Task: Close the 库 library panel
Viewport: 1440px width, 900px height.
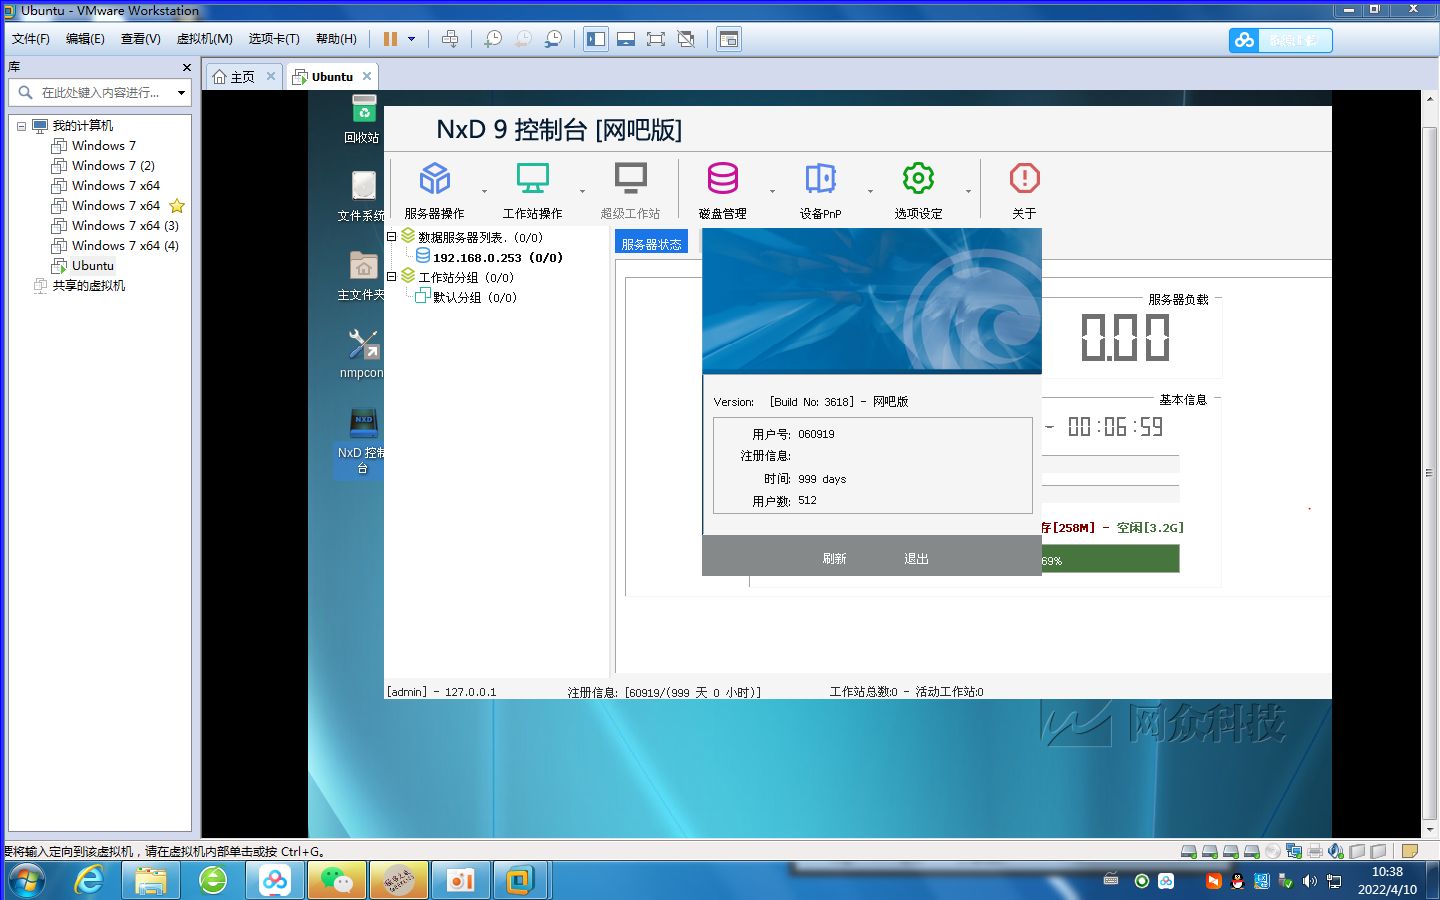Action: point(186,67)
